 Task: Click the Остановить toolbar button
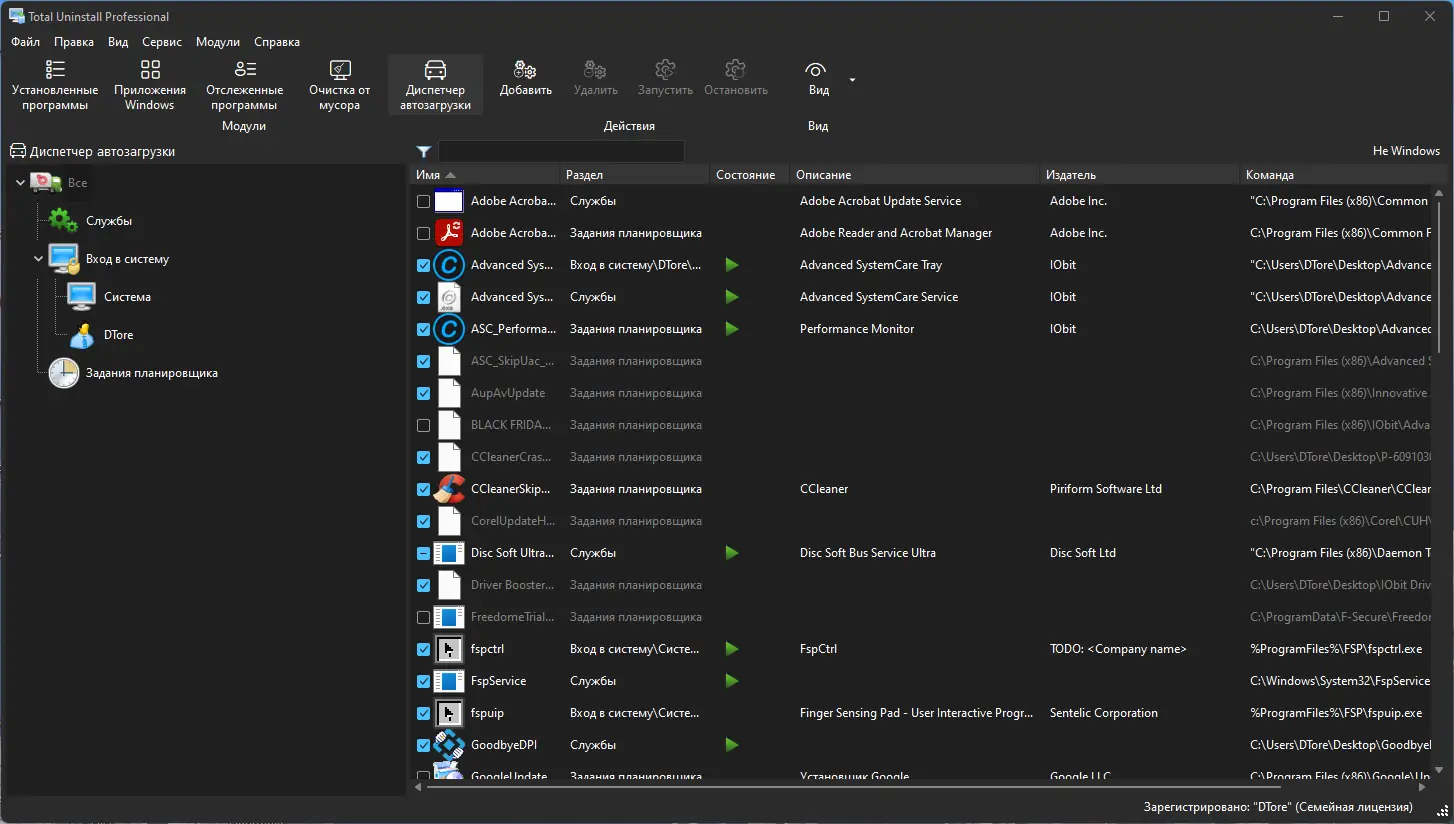(736, 79)
